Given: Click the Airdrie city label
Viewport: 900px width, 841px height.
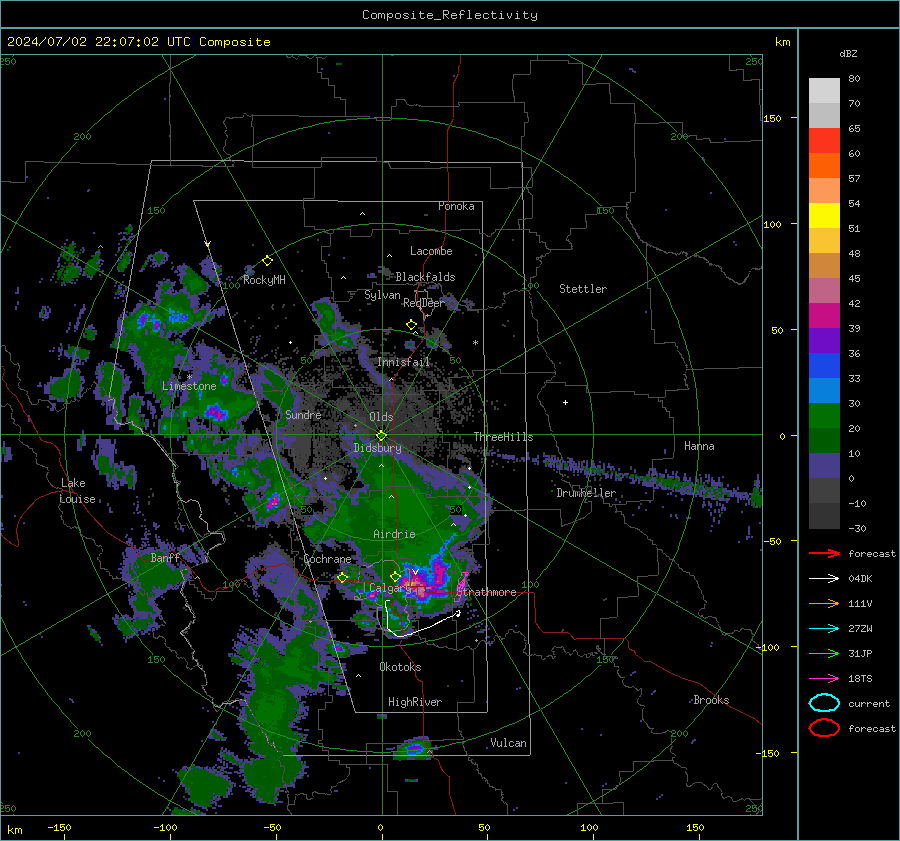Looking at the screenshot, I should click(x=394, y=534).
